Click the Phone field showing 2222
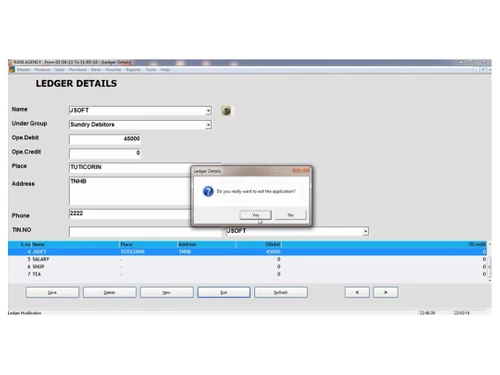 click(130, 214)
